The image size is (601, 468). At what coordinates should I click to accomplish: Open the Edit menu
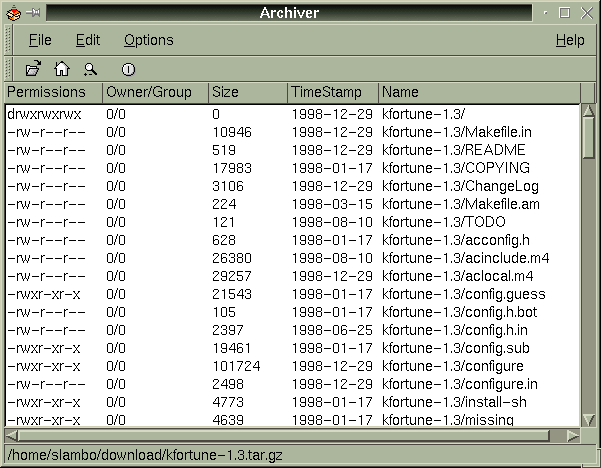88,40
